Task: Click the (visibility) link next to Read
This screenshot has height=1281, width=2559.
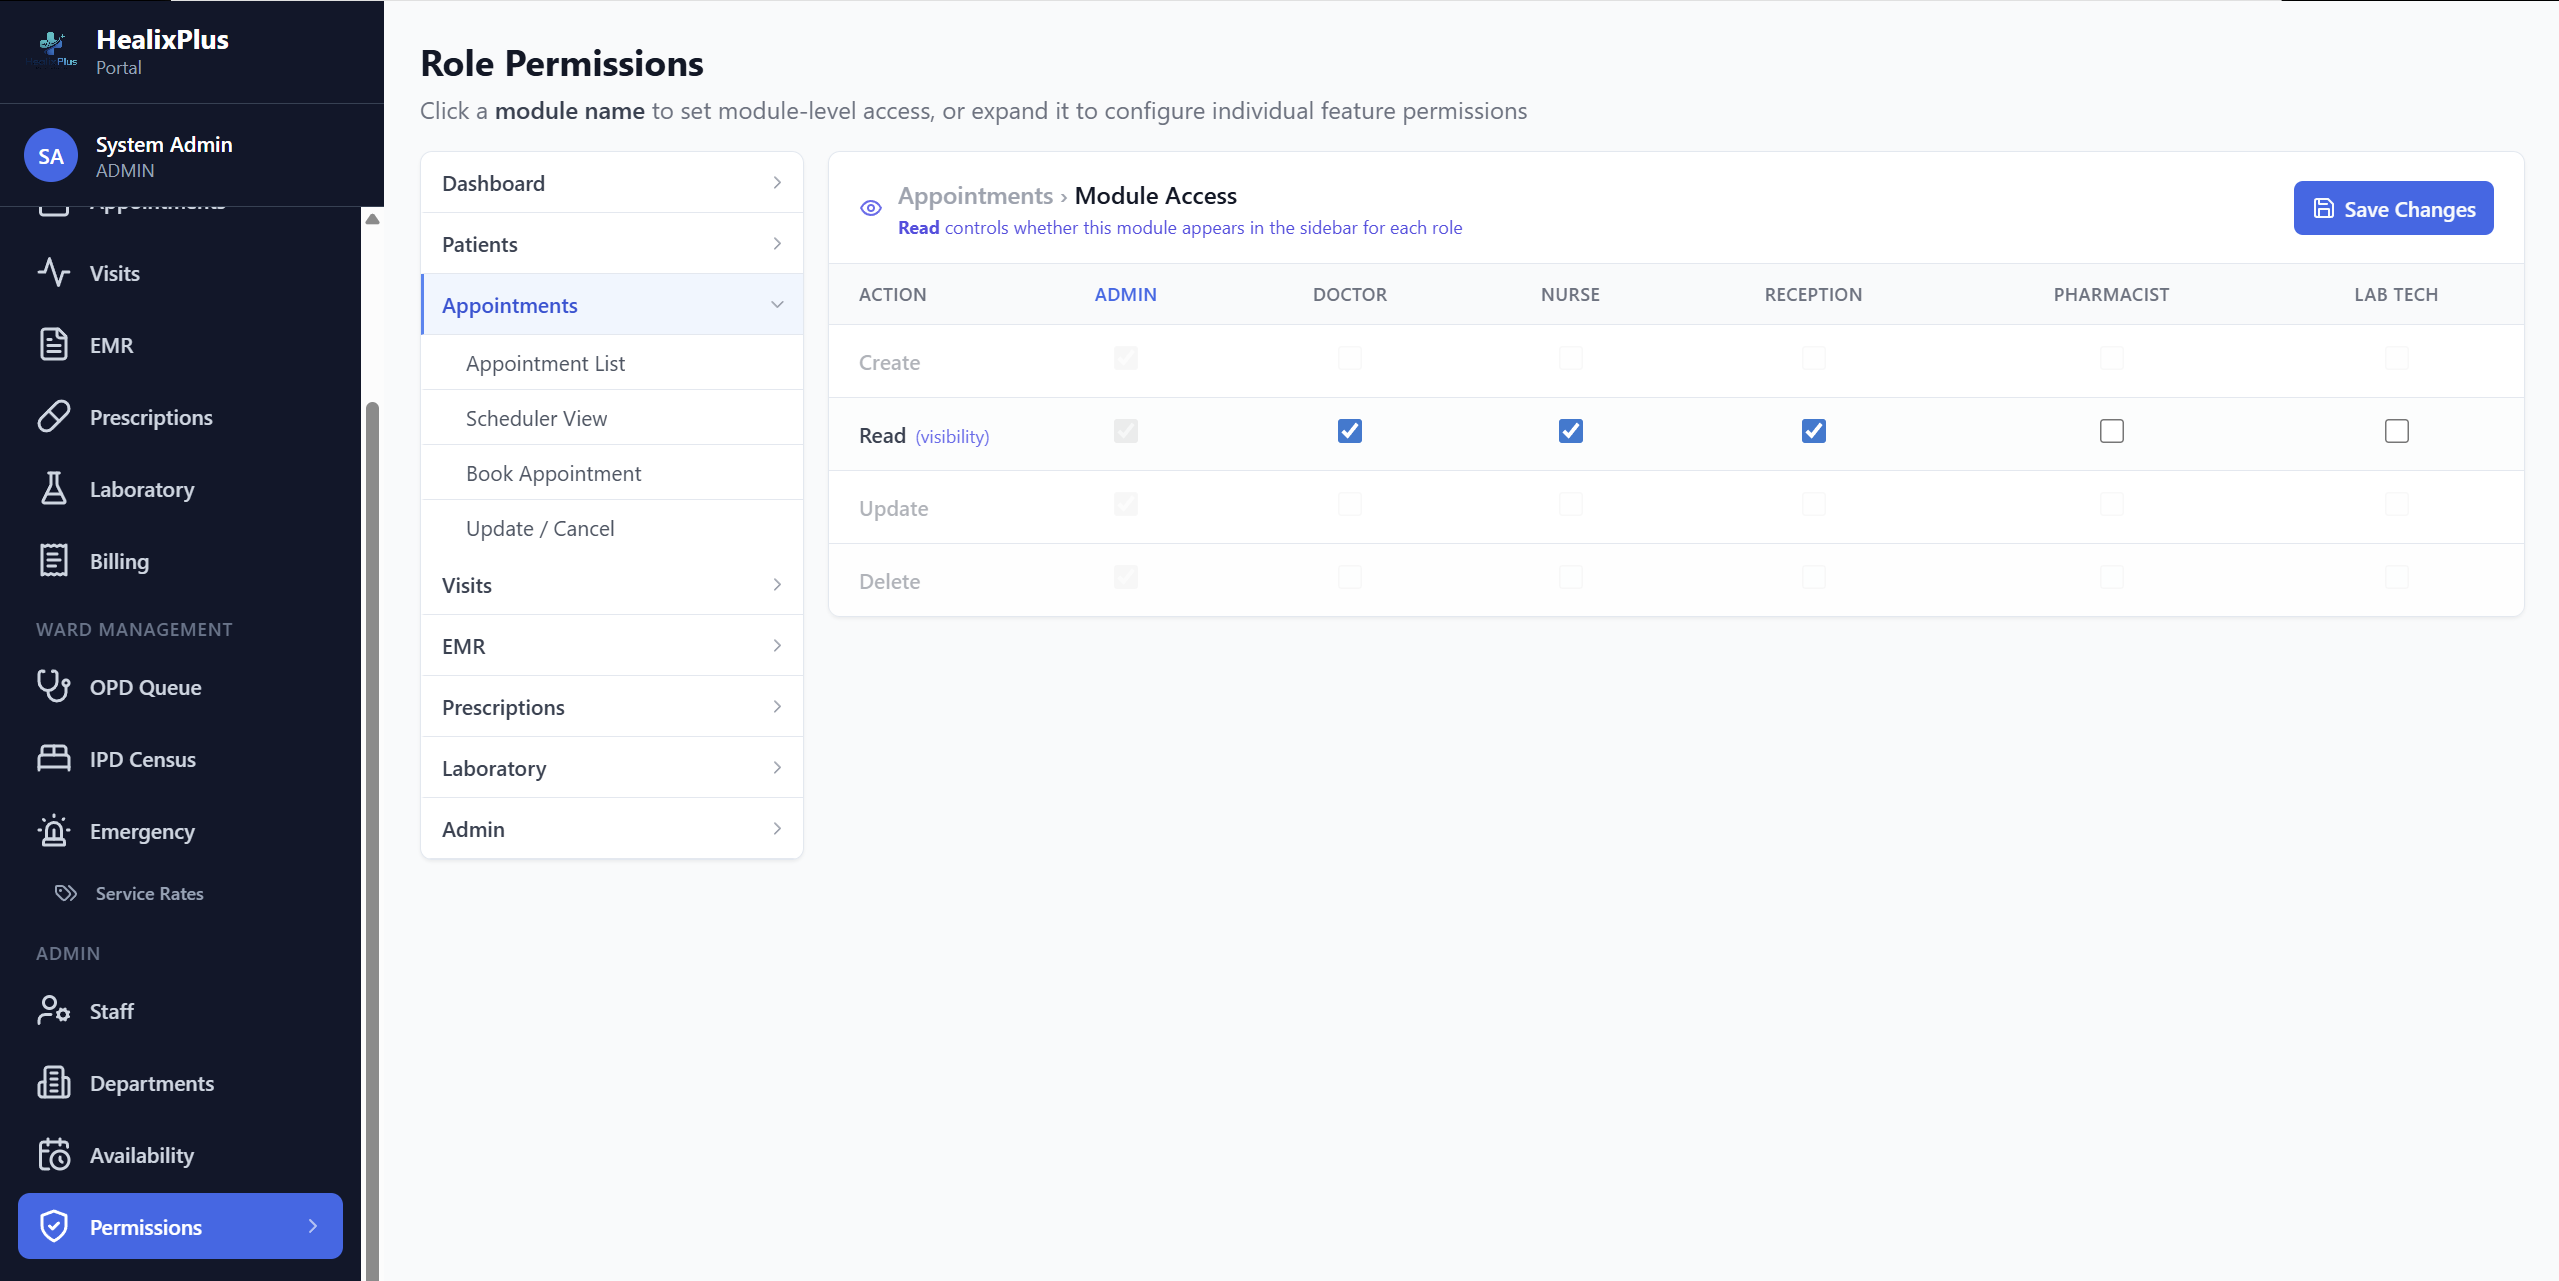Action: 950,436
